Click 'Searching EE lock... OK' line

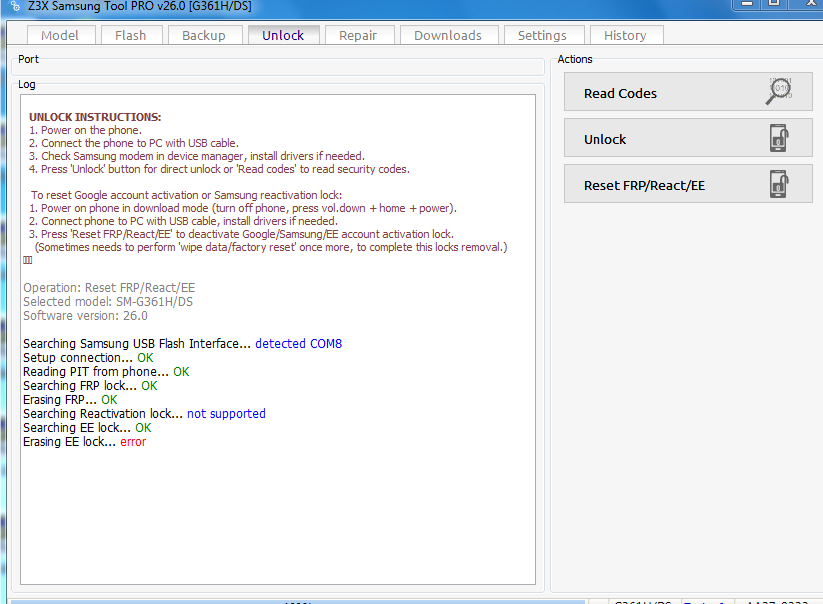point(87,428)
